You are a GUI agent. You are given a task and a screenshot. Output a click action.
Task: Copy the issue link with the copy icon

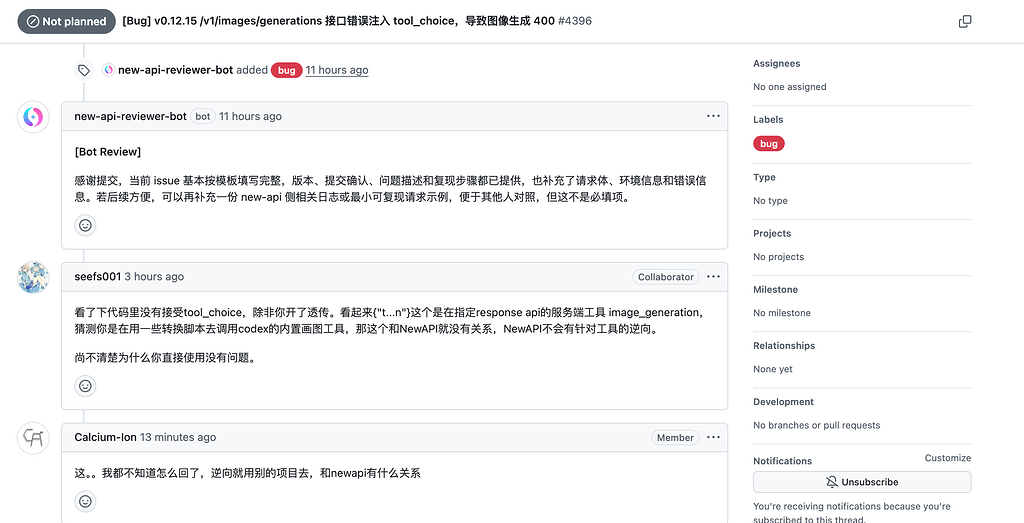pyautogui.click(x=965, y=22)
